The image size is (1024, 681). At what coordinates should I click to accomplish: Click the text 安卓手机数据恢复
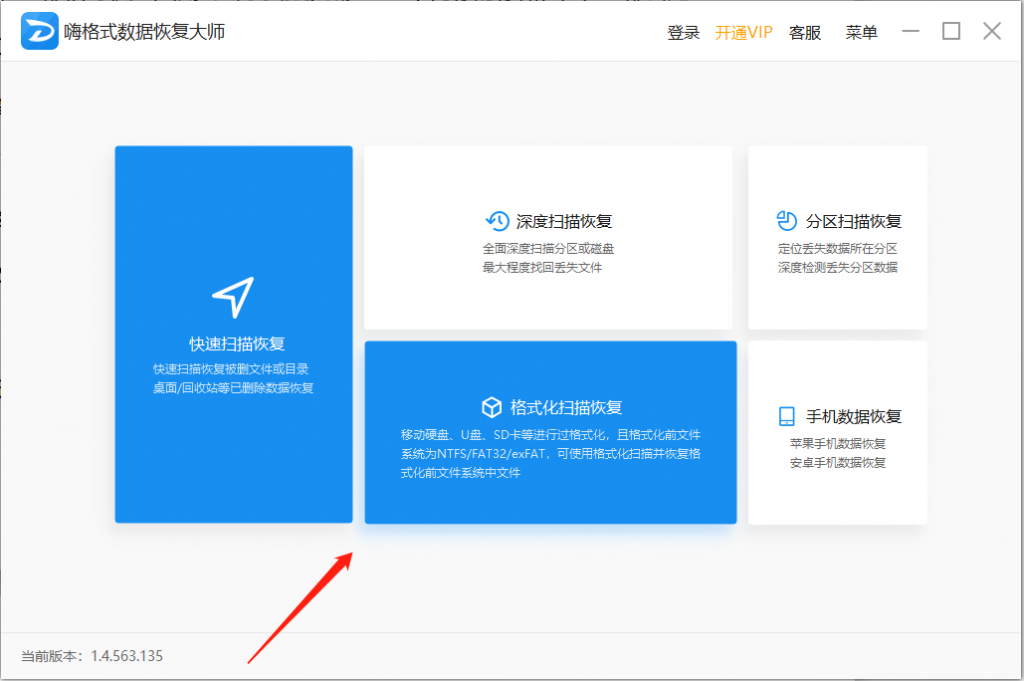pyautogui.click(x=837, y=463)
